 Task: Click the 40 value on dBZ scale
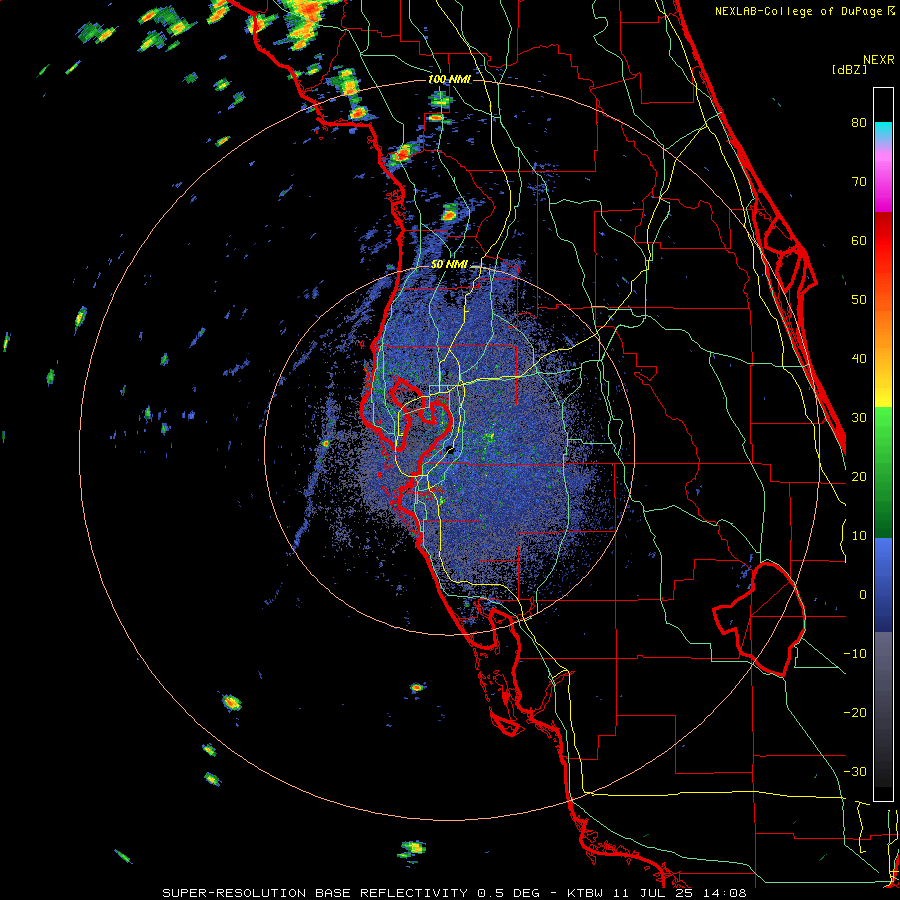pyautogui.click(x=859, y=359)
